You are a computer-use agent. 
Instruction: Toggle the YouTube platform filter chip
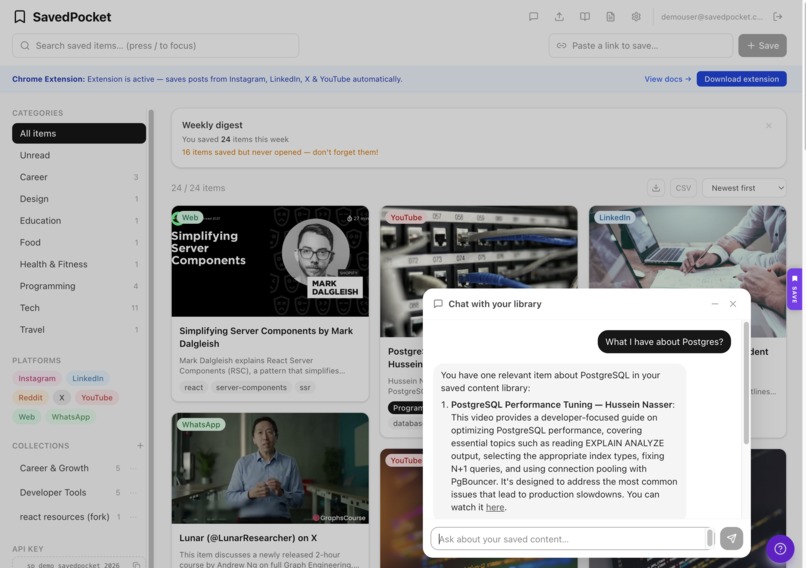97,397
